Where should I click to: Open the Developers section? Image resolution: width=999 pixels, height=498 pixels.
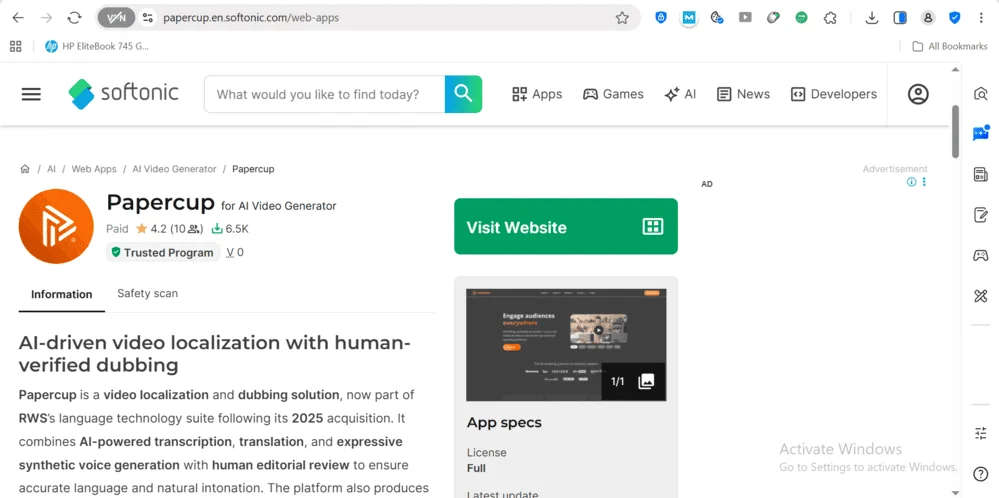(x=833, y=94)
